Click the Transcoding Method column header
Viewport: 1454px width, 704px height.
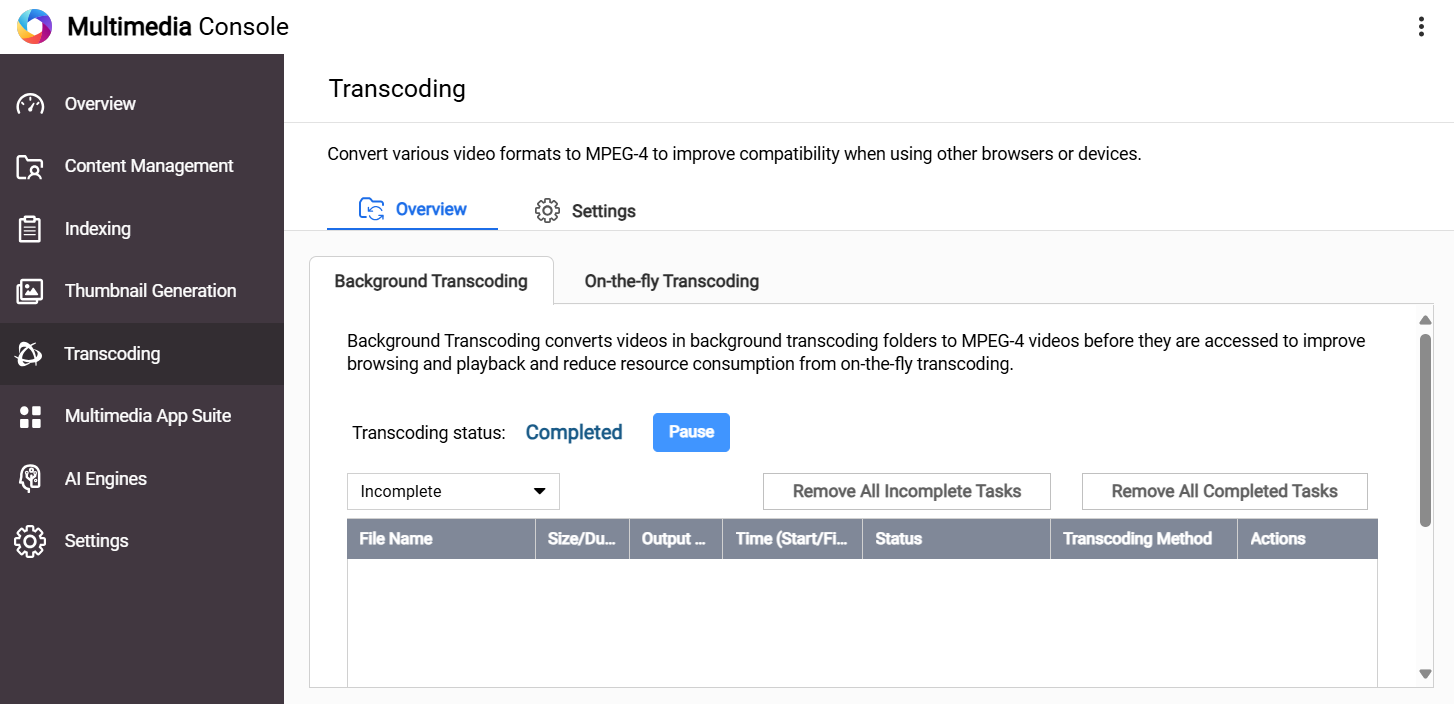coord(1137,539)
